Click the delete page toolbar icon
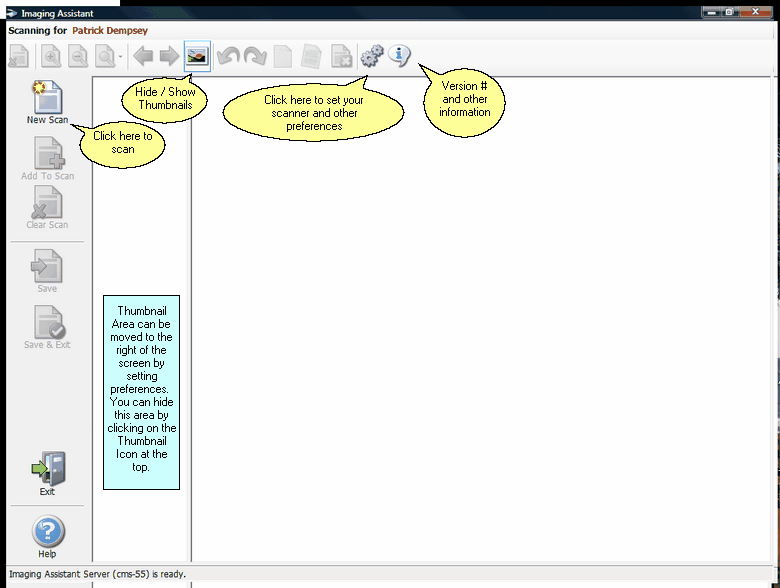This screenshot has height=588, width=780. 341,57
